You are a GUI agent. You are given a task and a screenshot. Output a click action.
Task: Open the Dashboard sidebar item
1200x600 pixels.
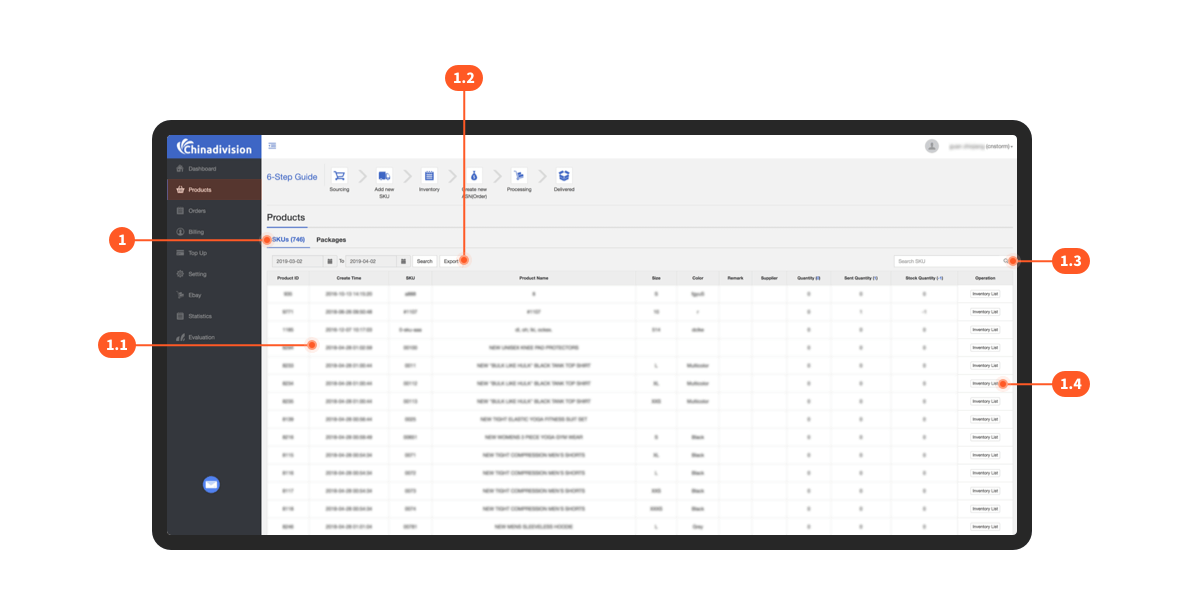click(x=214, y=168)
